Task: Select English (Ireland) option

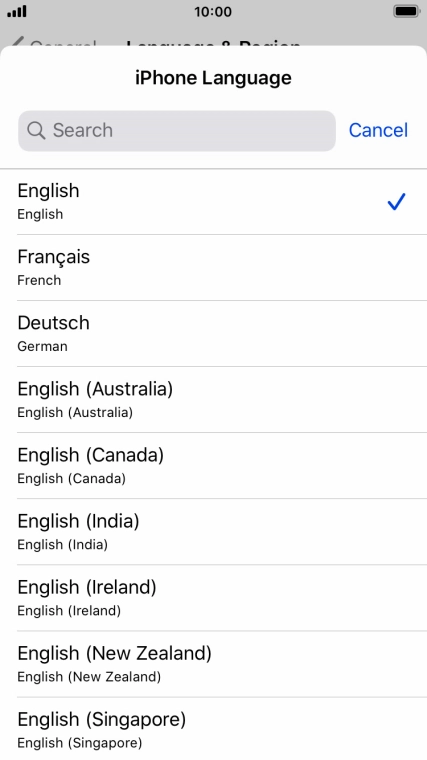Action: 213,597
